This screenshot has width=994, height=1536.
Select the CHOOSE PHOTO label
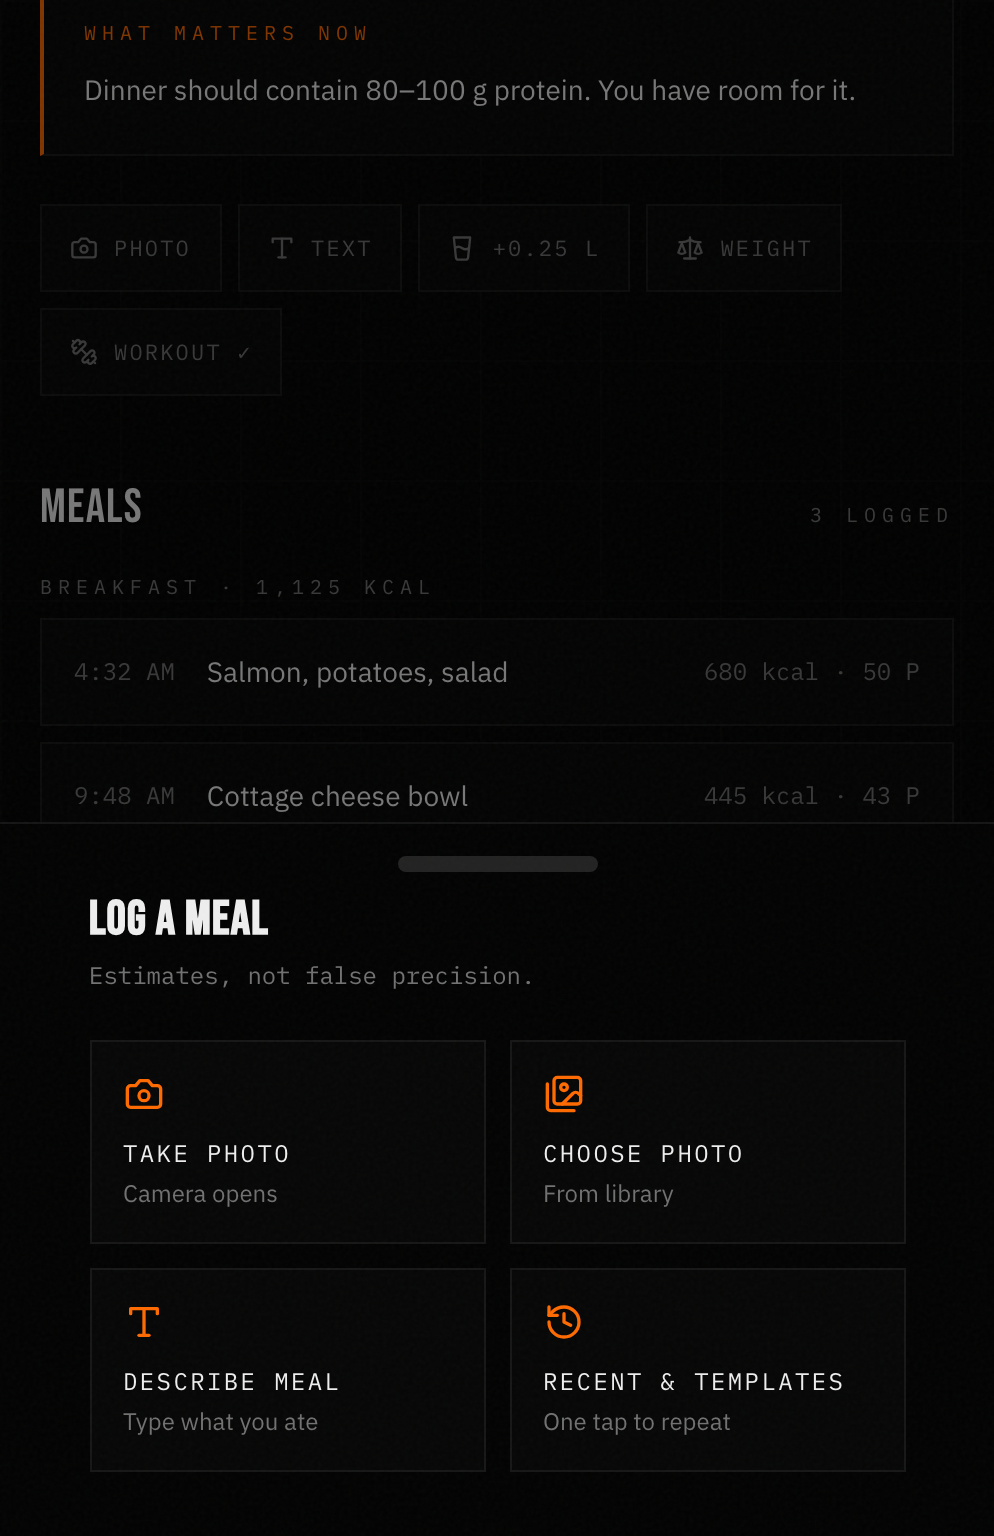644,1154
